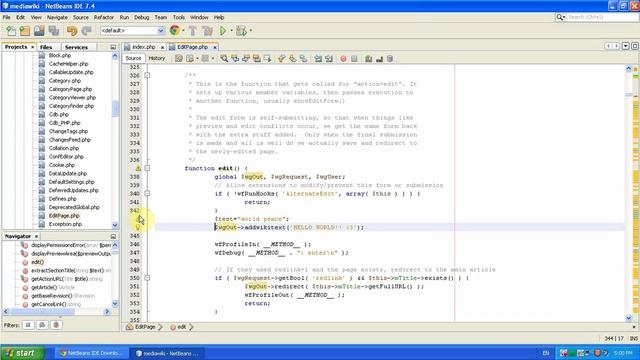Image resolution: width=640 pixels, height=360 pixels.
Task: Switch to the Files panel tab
Action: (x=46, y=47)
